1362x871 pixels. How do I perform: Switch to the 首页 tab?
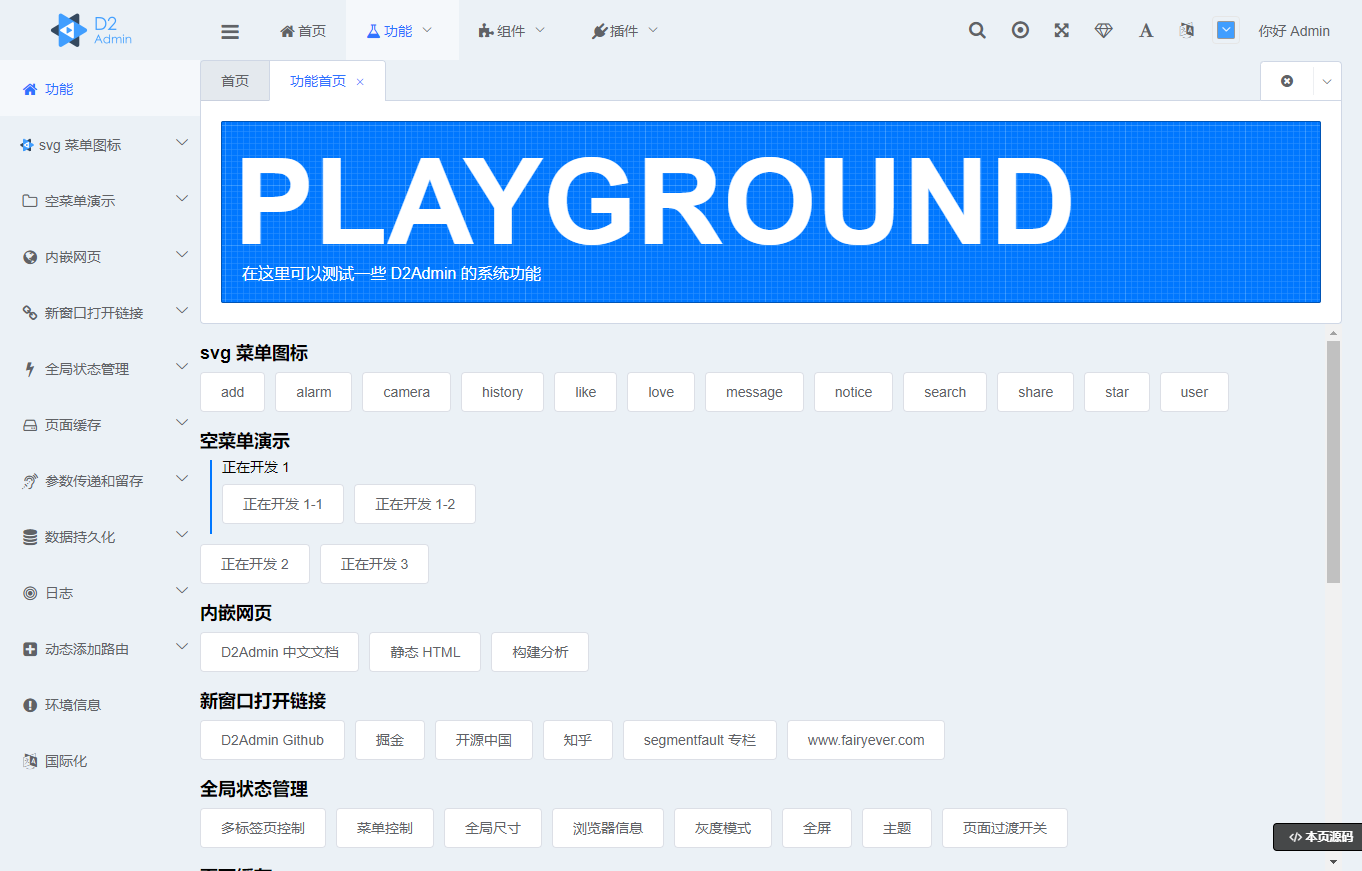[235, 81]
